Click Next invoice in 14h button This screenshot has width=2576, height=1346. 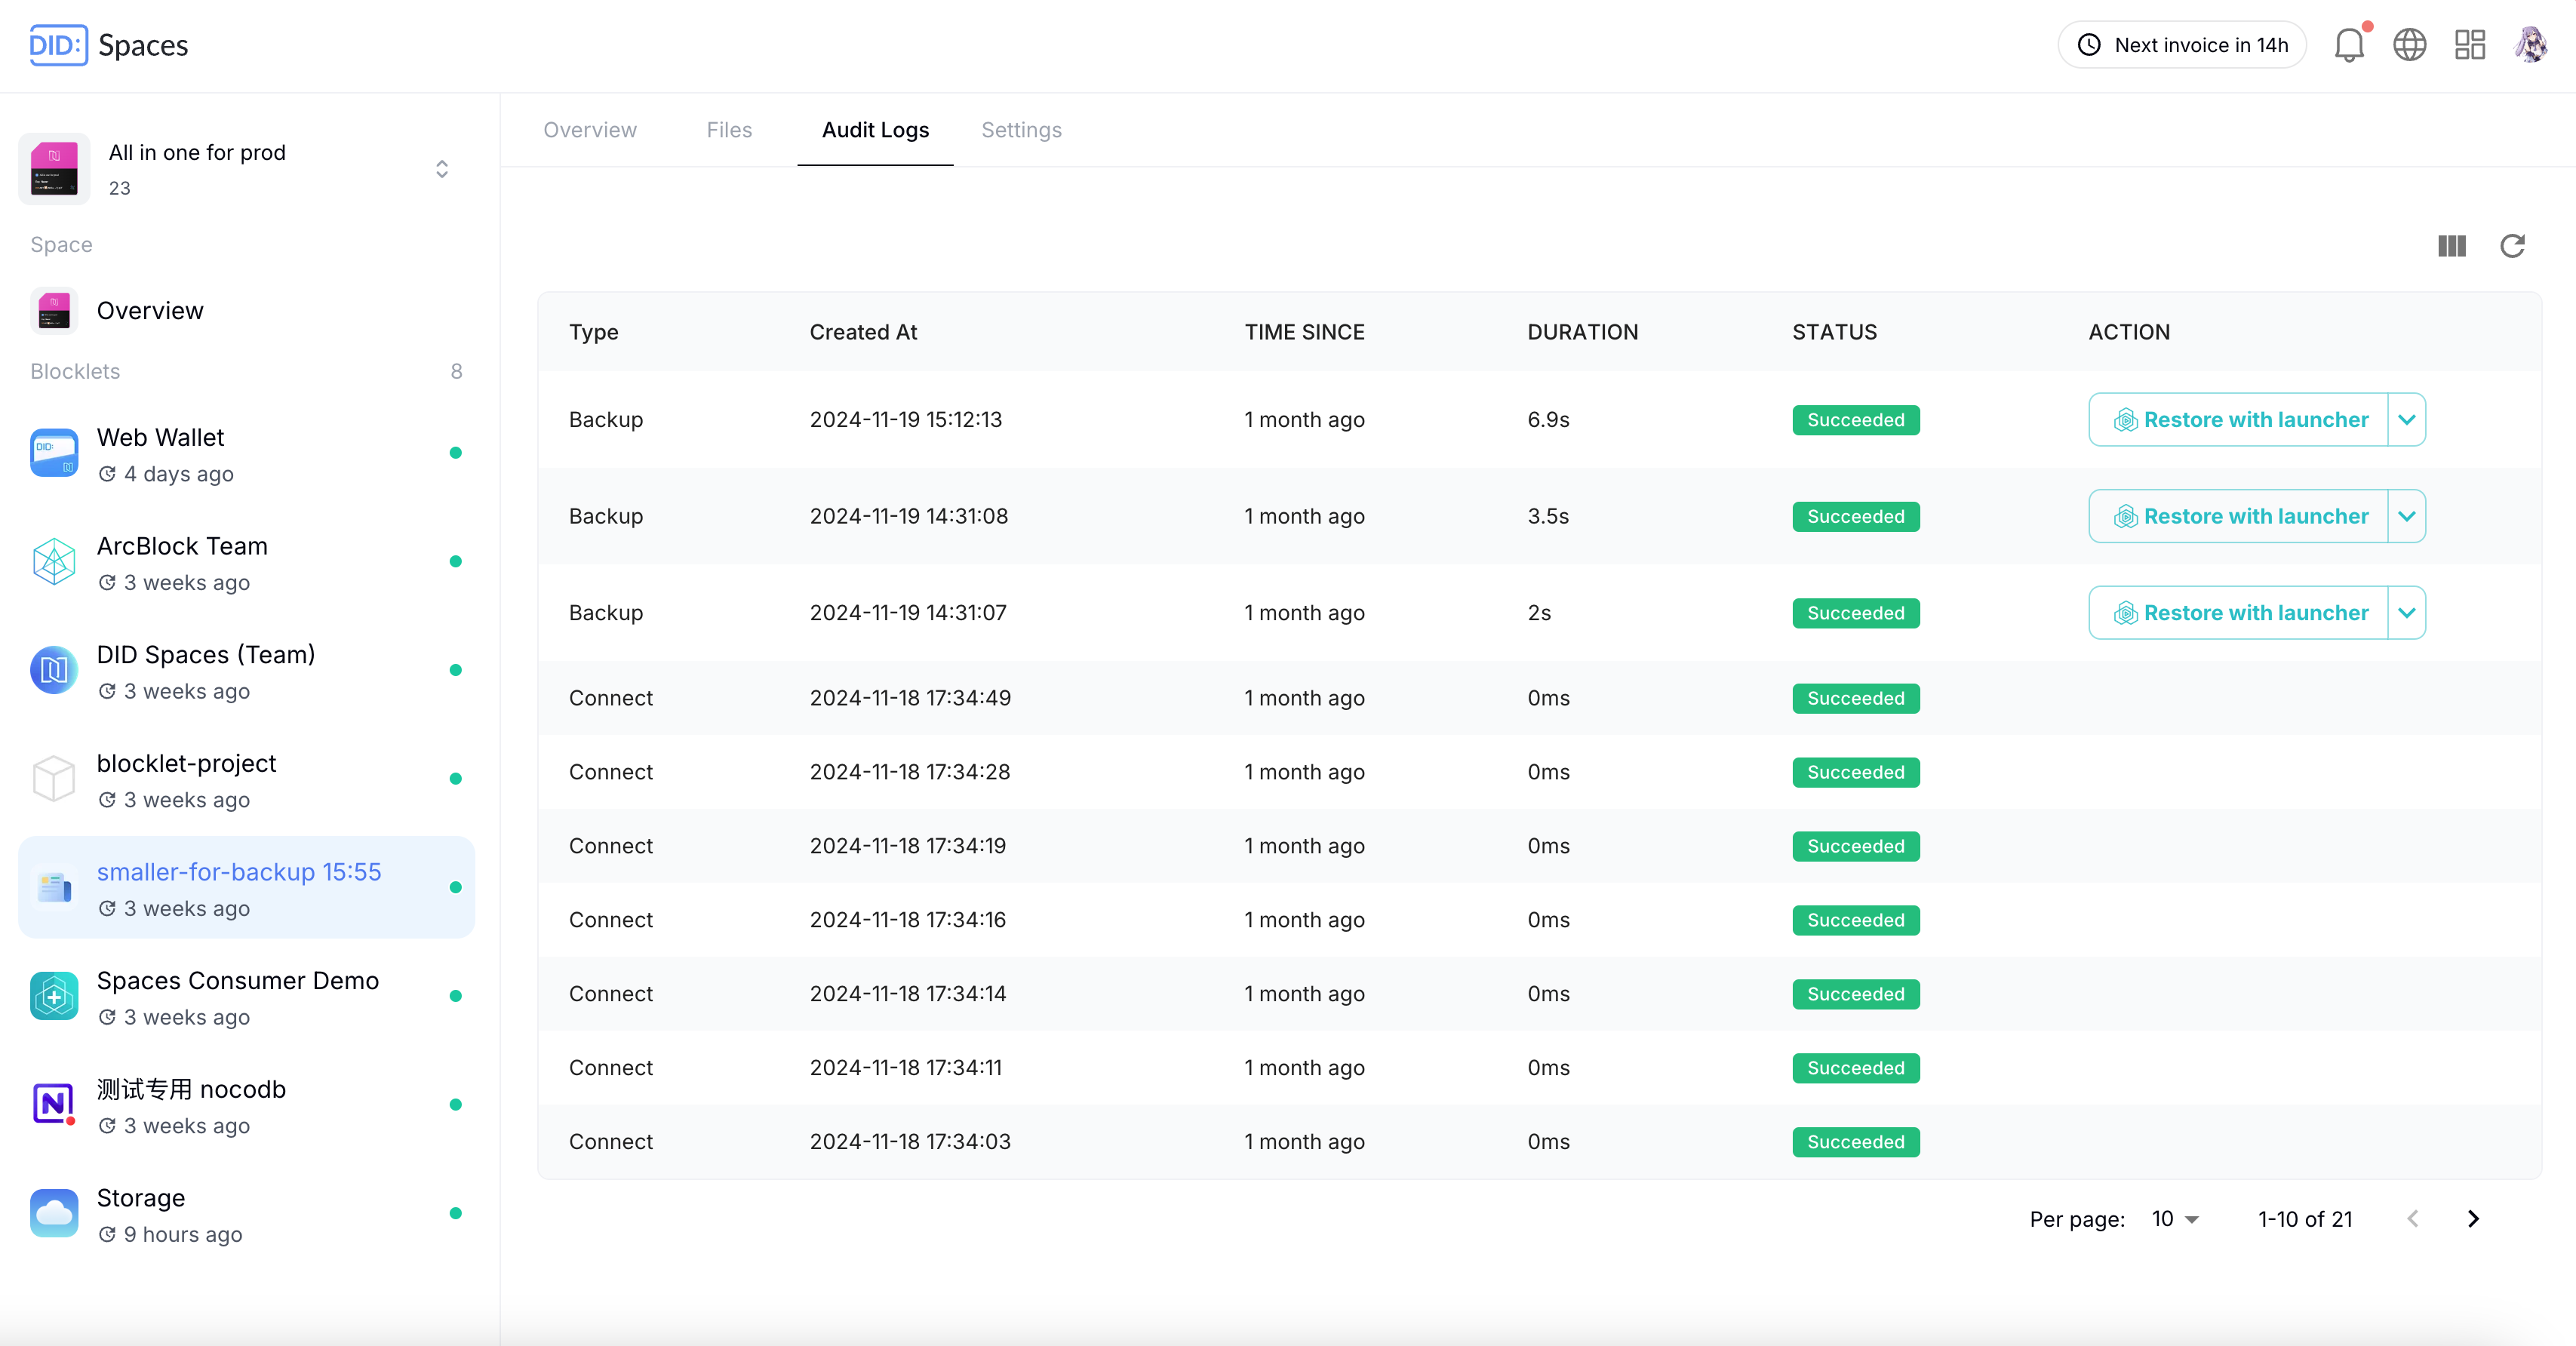[2181, 45]
